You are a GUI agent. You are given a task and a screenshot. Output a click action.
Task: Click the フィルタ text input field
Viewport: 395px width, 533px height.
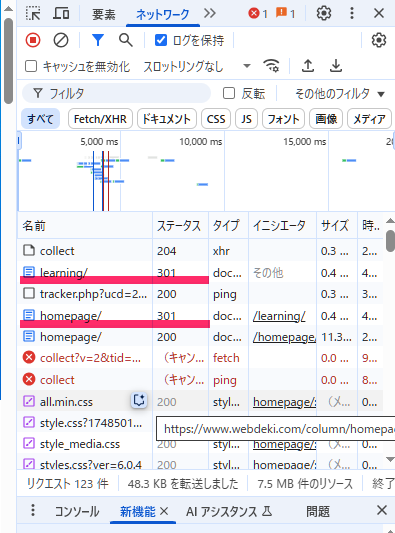click(116, 93)
